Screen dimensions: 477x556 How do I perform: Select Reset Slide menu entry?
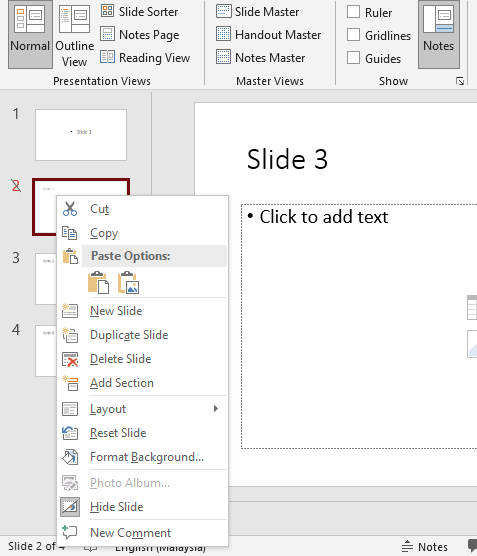tap(143, 433)
